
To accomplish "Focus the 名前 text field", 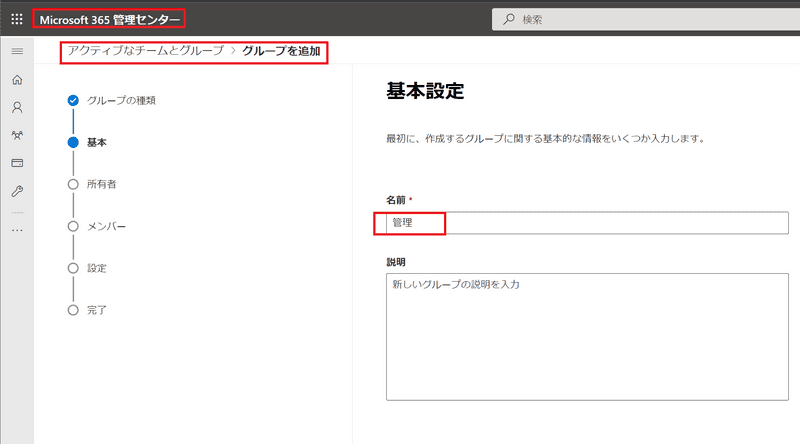I will pyautogui.click(x=586, y=222).
